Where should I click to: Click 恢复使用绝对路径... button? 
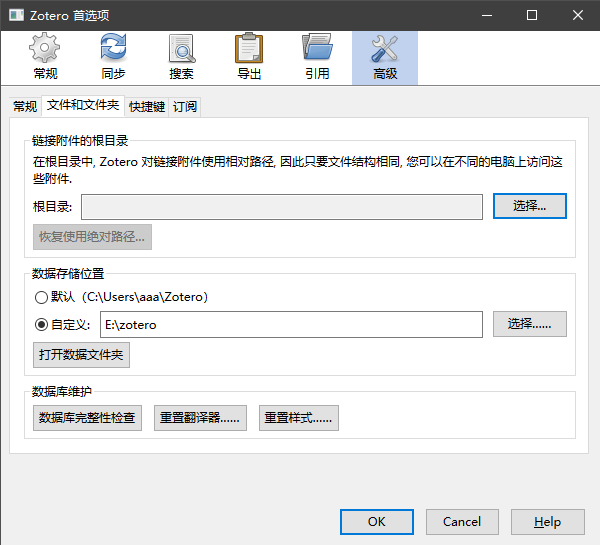click(92, 237)
